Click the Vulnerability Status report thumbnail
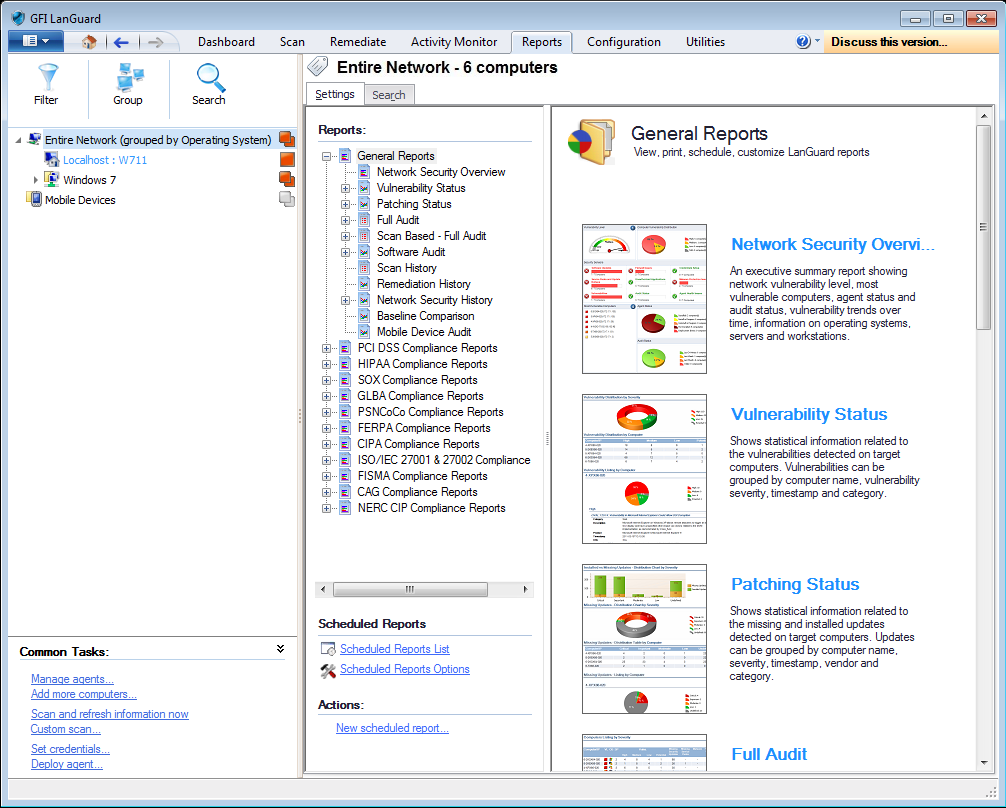The width and height of the screenshot is (1006, 808). pos(644,468)
